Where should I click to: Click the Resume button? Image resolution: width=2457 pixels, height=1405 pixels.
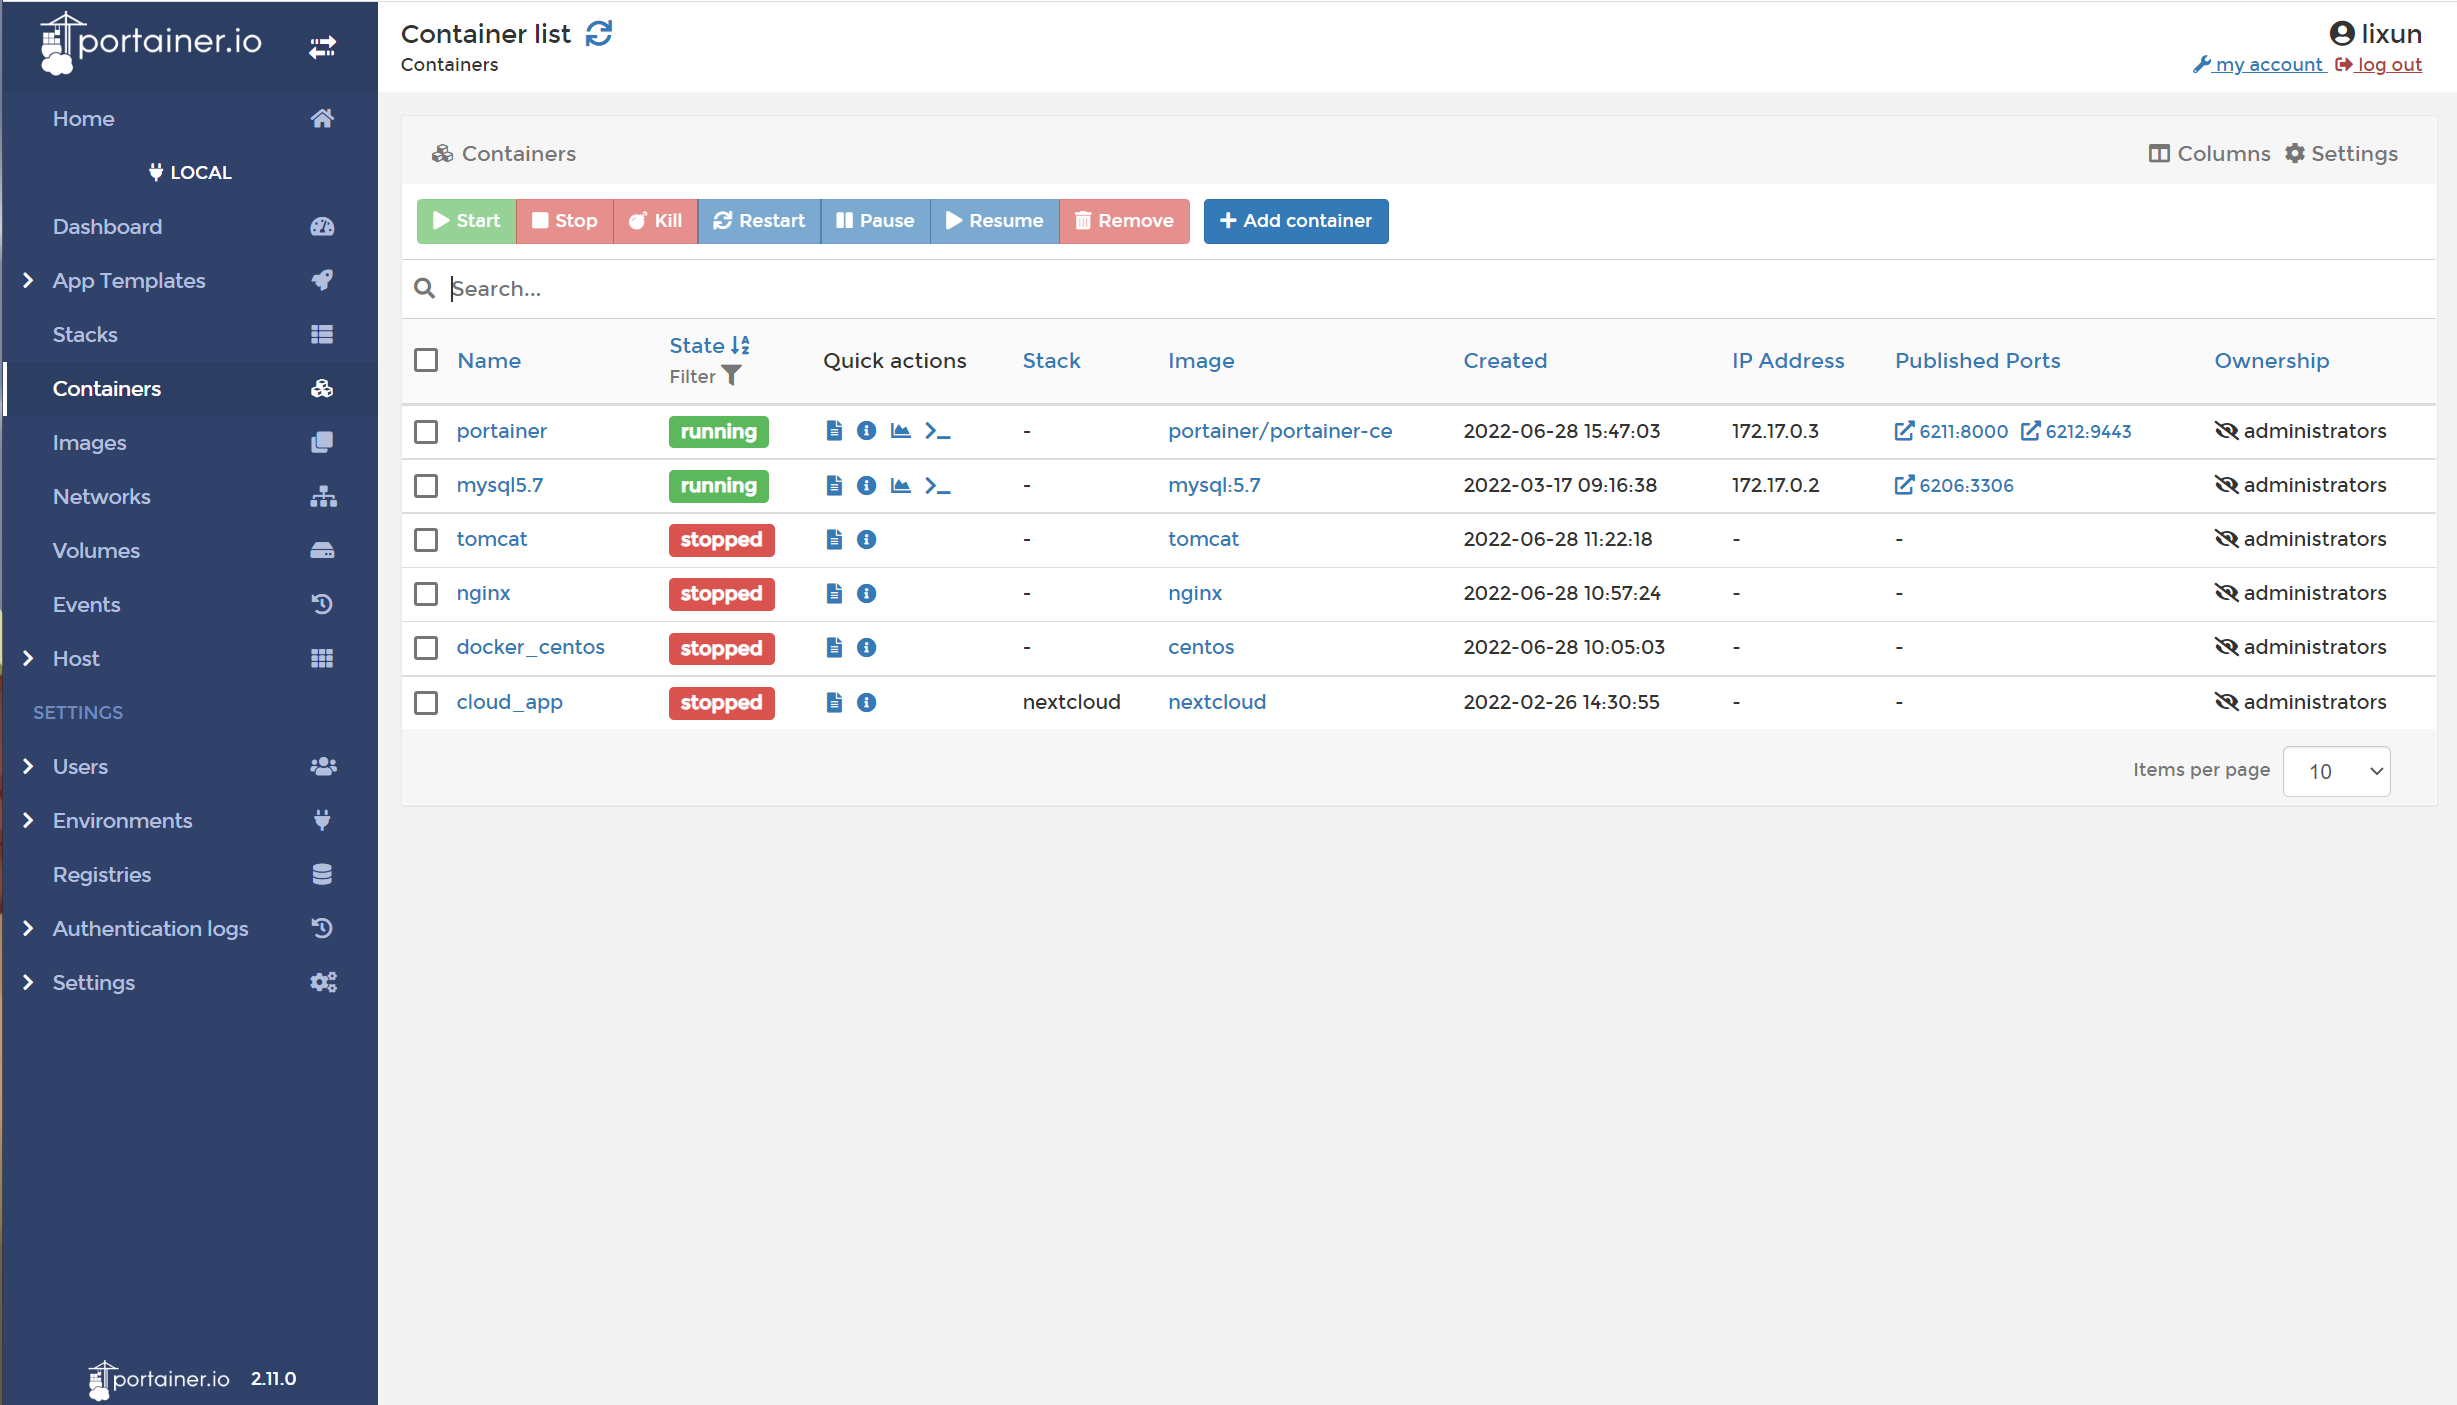click(x=994, y=221)
